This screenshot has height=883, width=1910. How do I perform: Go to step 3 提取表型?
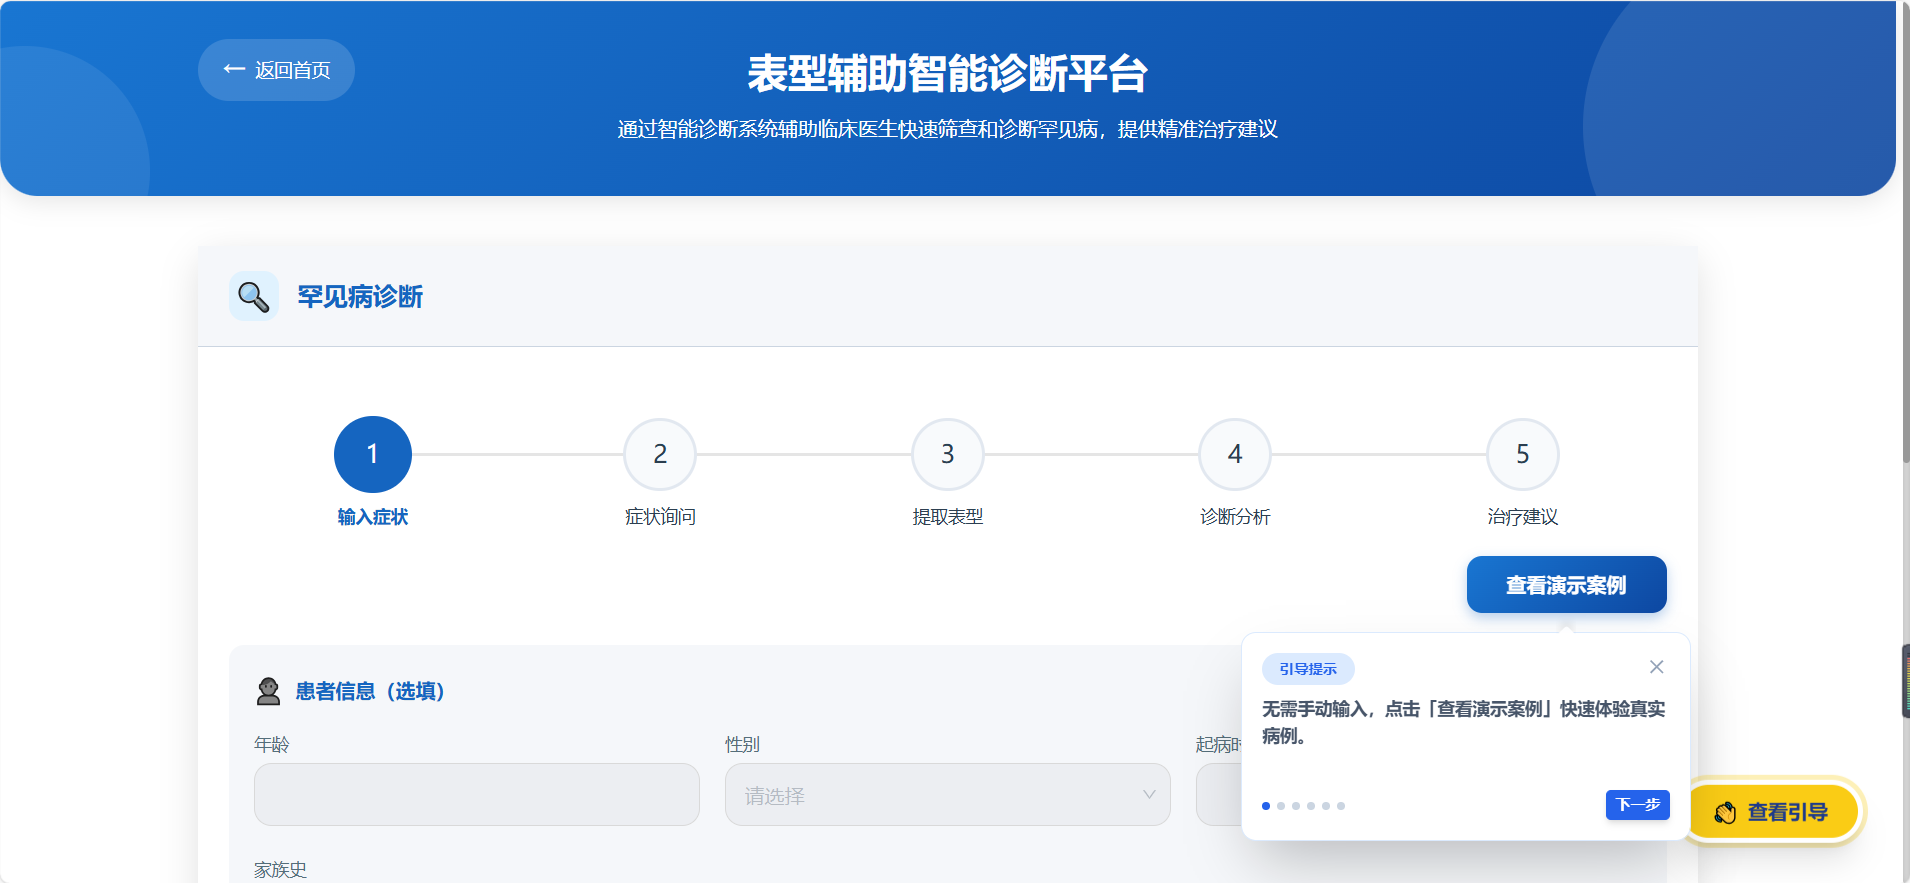(x=947, y=454)
